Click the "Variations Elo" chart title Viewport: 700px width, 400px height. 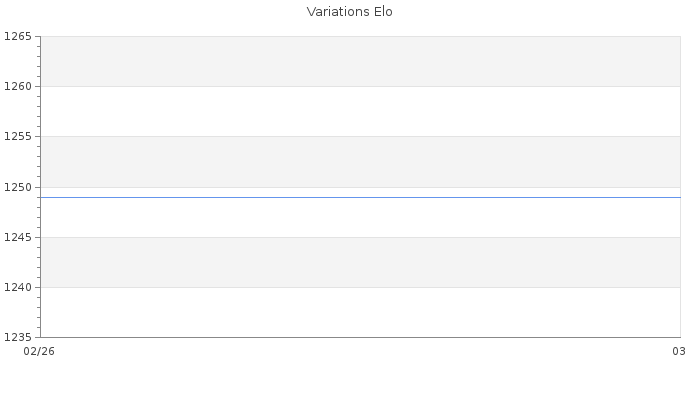click(x=350, y=12)
